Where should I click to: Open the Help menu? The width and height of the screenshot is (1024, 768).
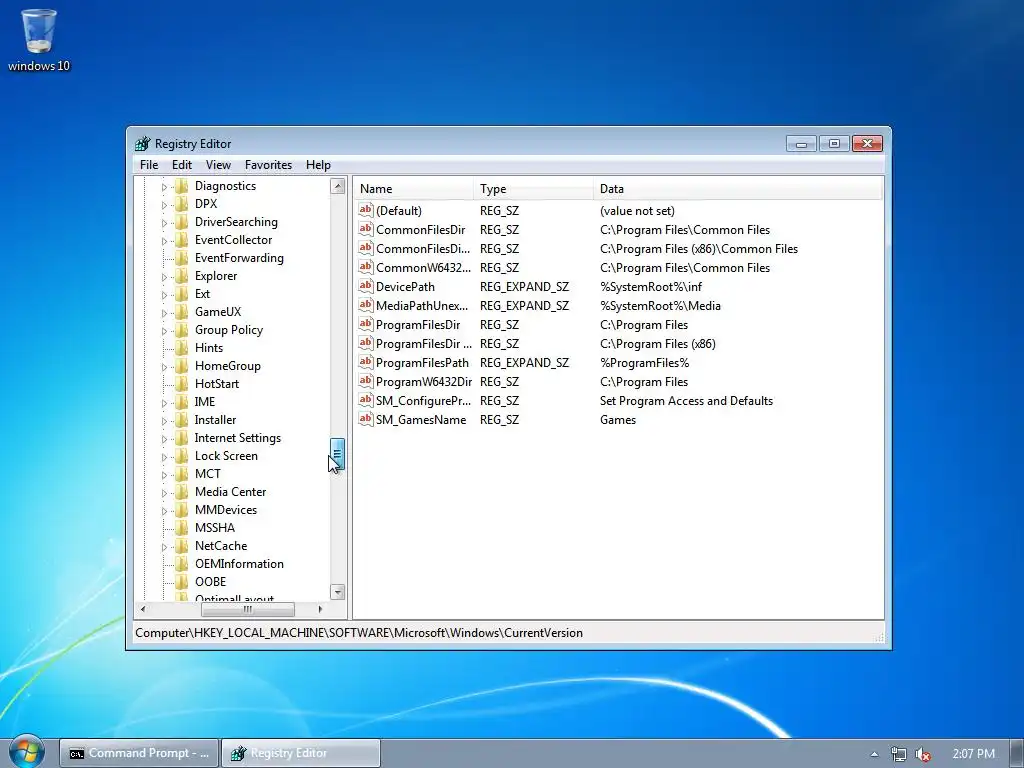[x=318, y=165]
